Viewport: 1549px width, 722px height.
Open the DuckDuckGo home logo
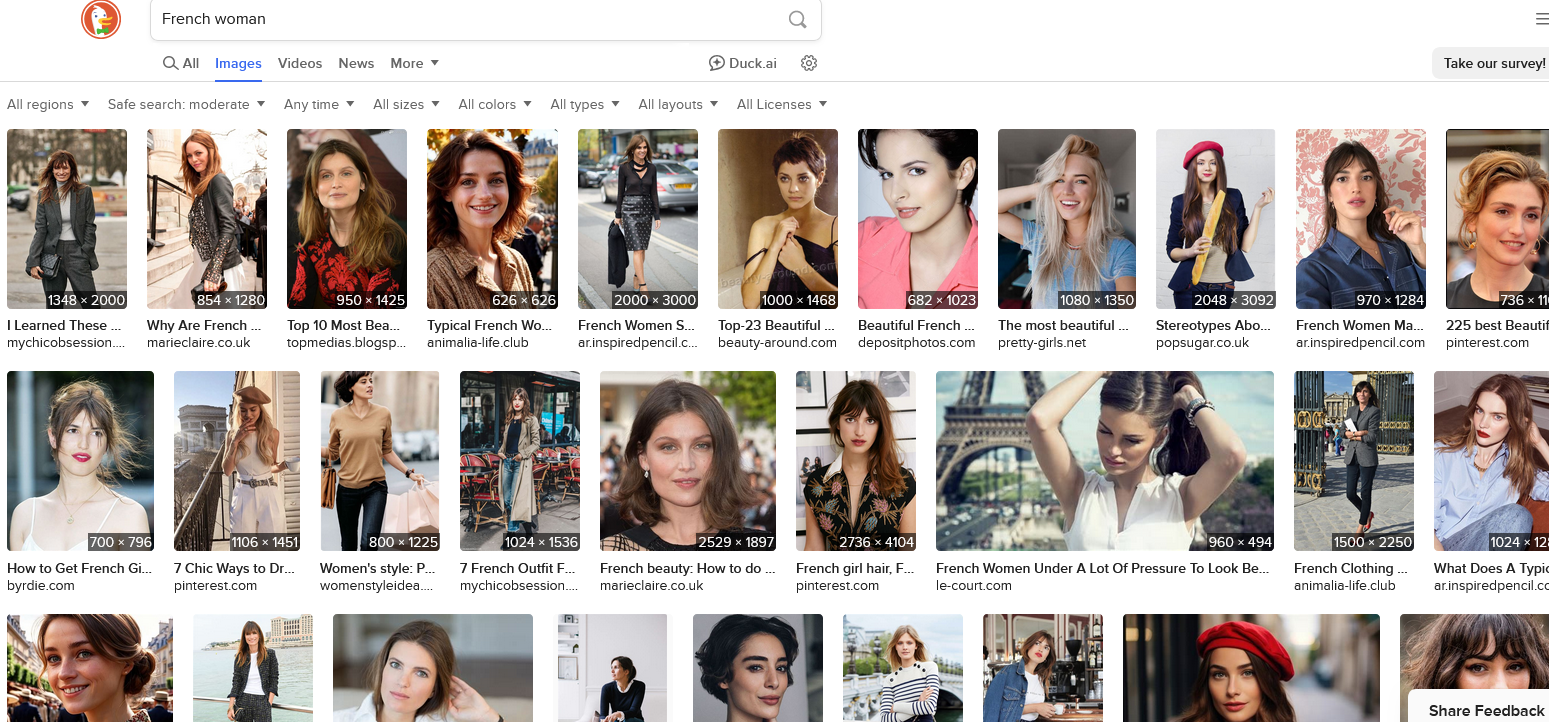point(101,19)
